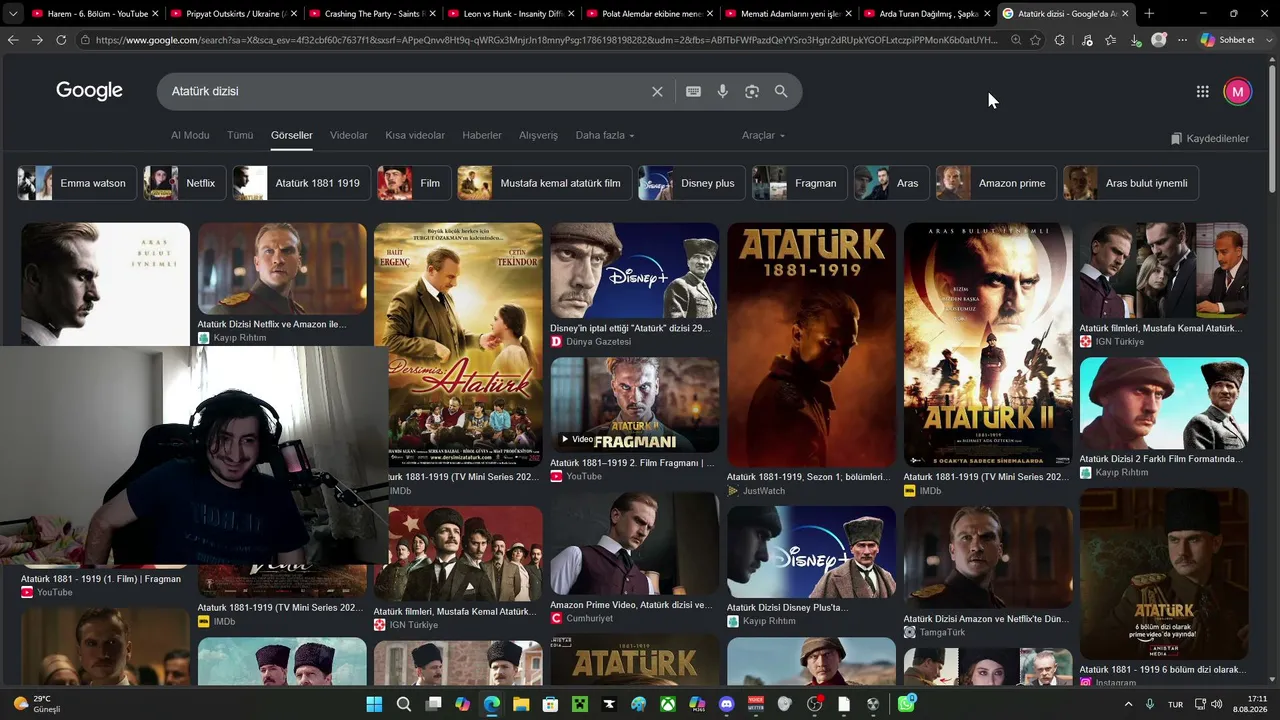Open Copilot 'Sohbet et' chat
The height and width of the screenshot is (720, 1280).
(1228, 40)
